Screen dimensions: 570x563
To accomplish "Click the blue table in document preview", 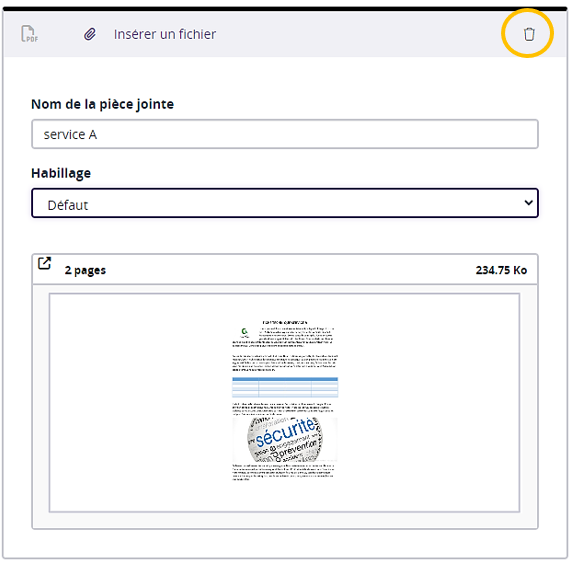I will click(285, 387).
